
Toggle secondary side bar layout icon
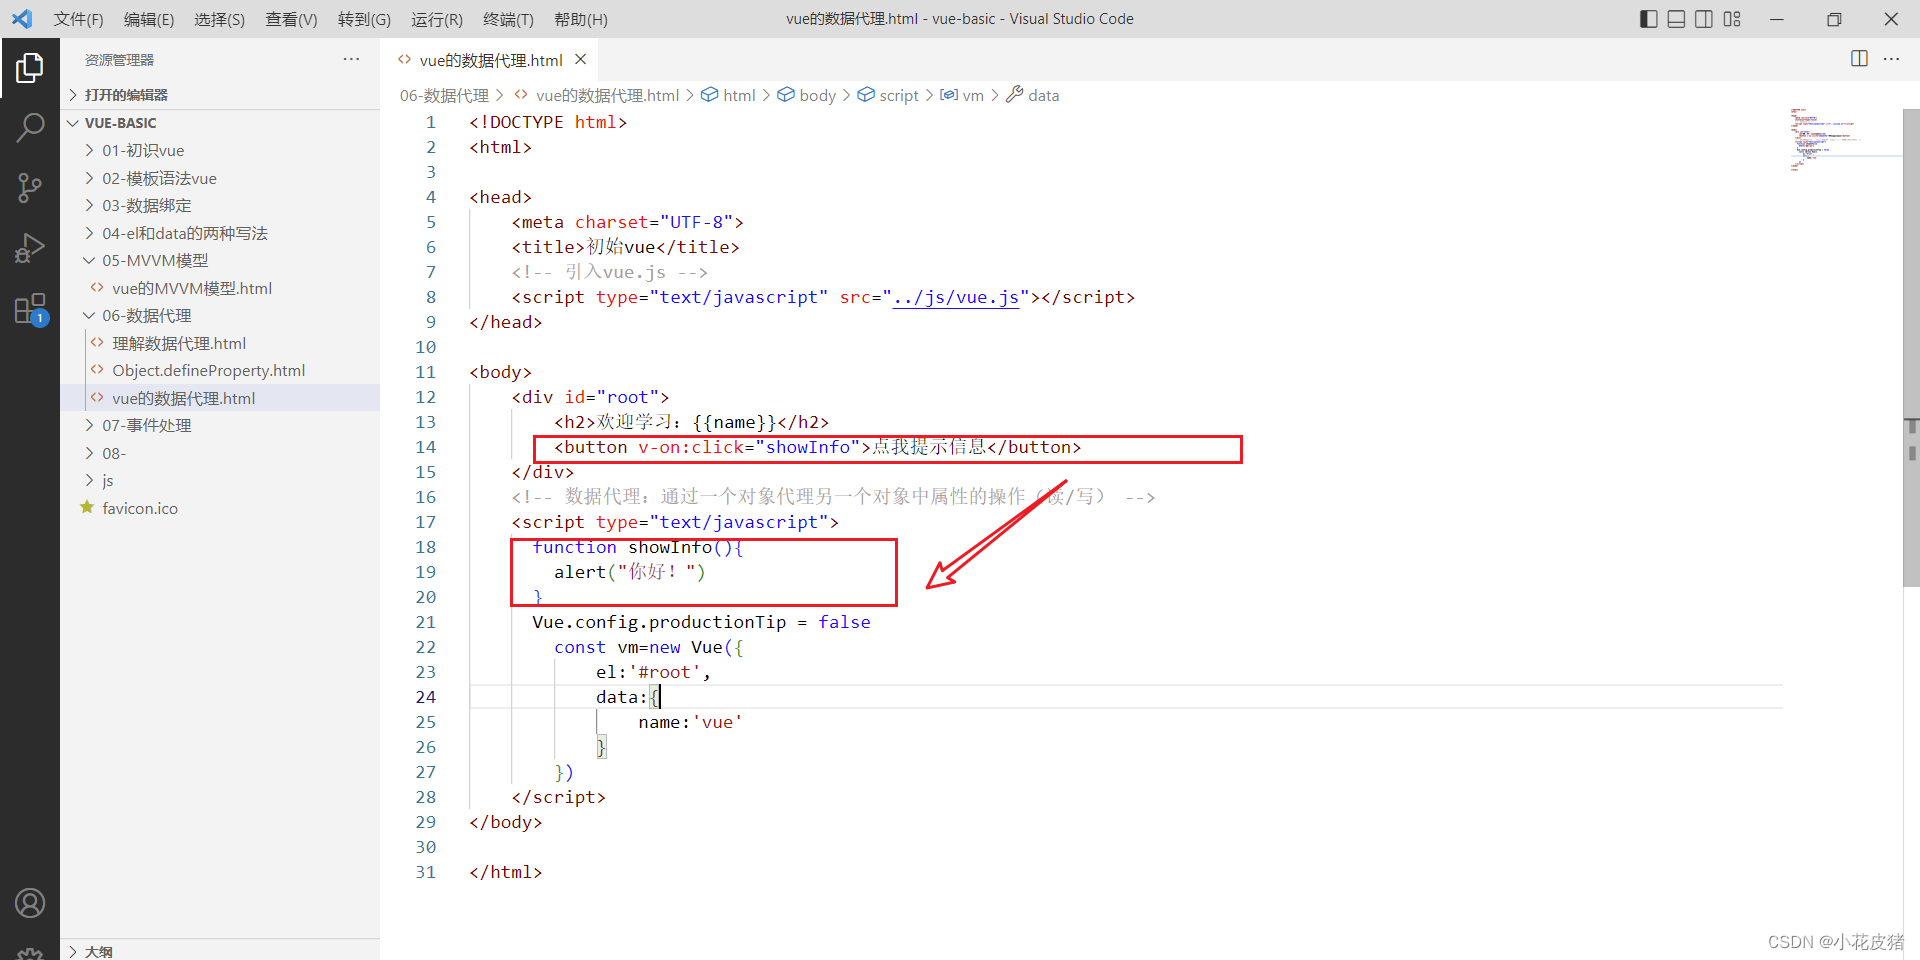[x=1704, y=19]
